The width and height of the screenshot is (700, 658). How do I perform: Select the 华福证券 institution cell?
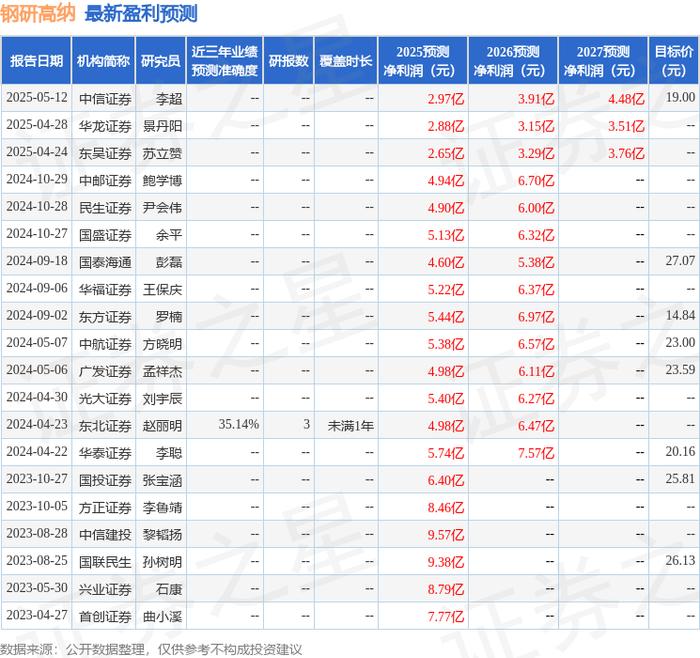[105, 289]
